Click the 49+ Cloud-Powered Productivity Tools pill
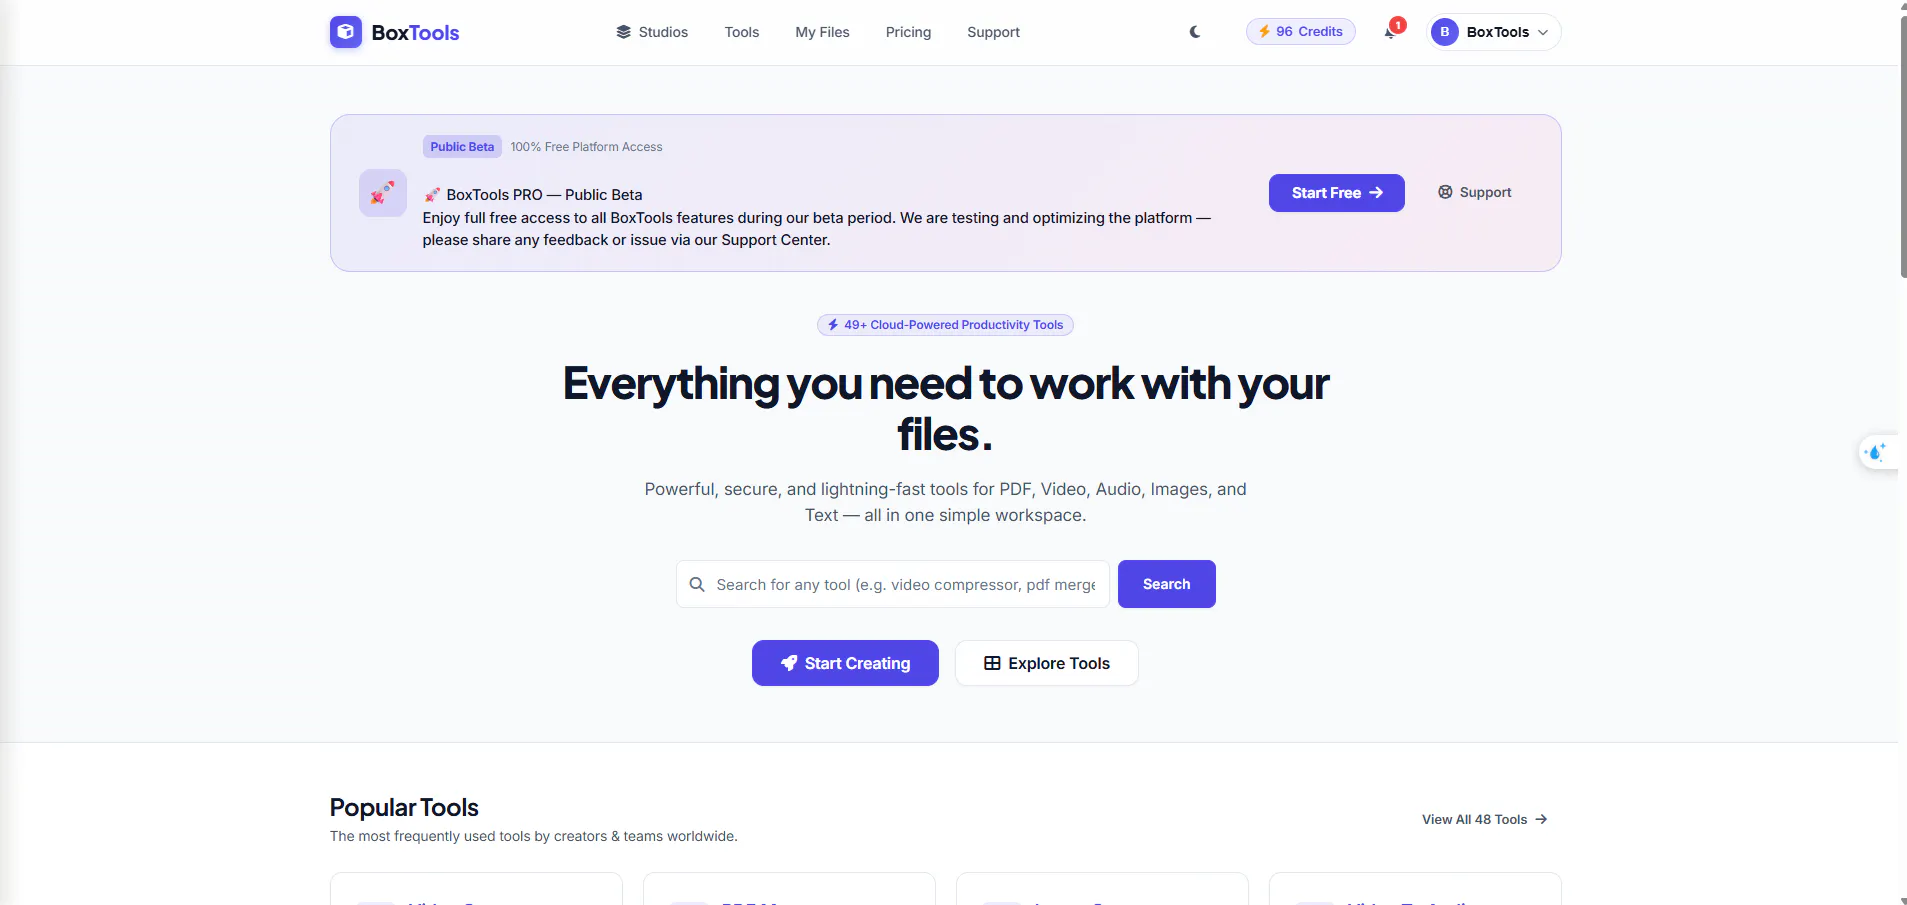 (945, 325)
